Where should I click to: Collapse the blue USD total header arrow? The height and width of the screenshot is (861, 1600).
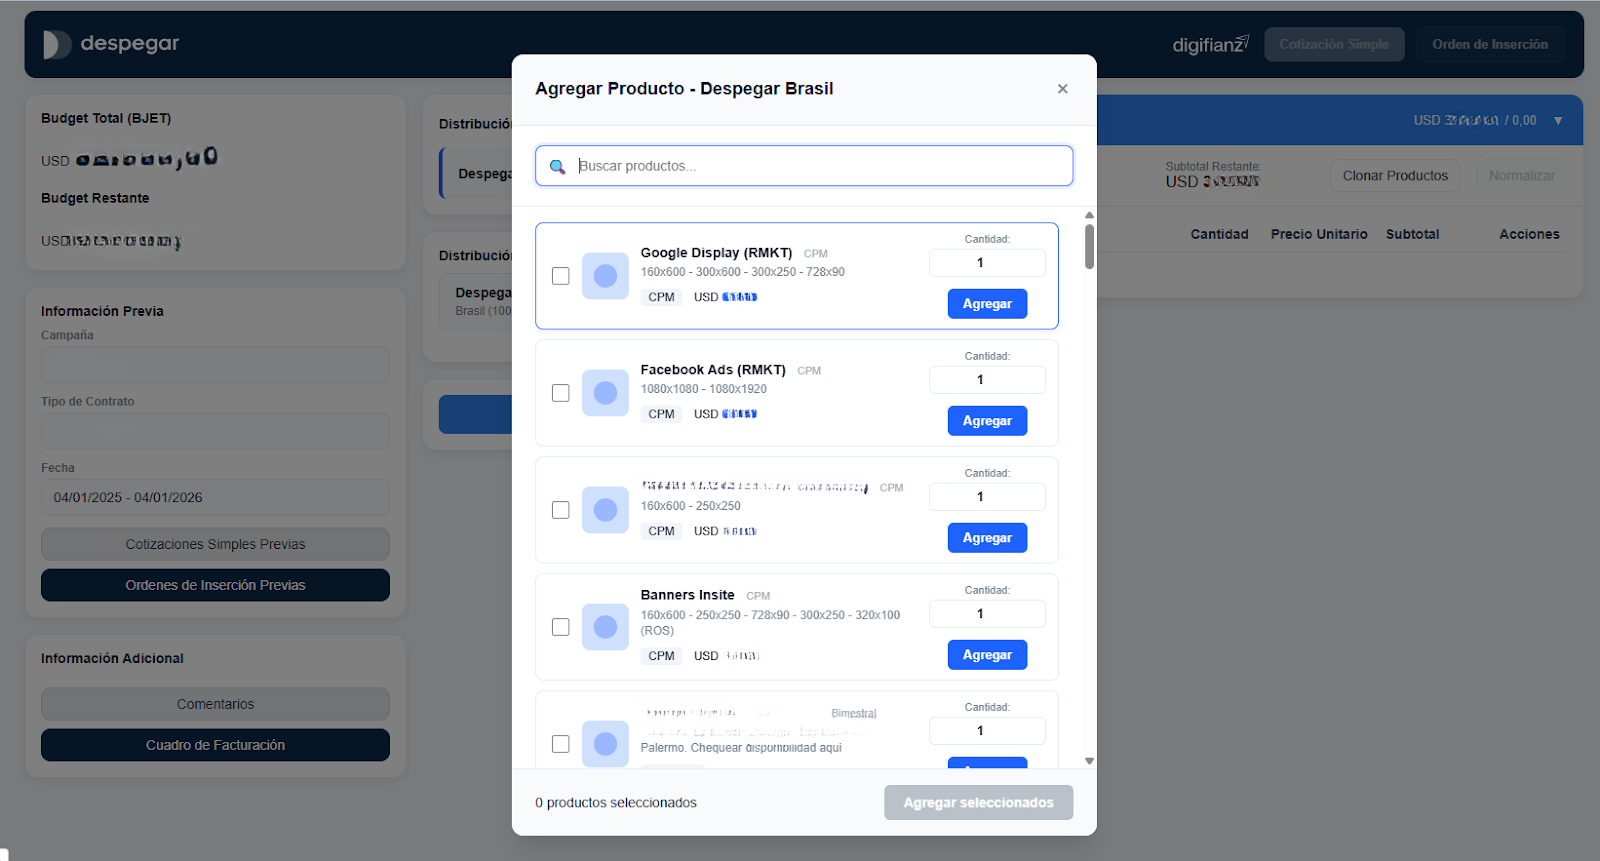pos(1558,121)
